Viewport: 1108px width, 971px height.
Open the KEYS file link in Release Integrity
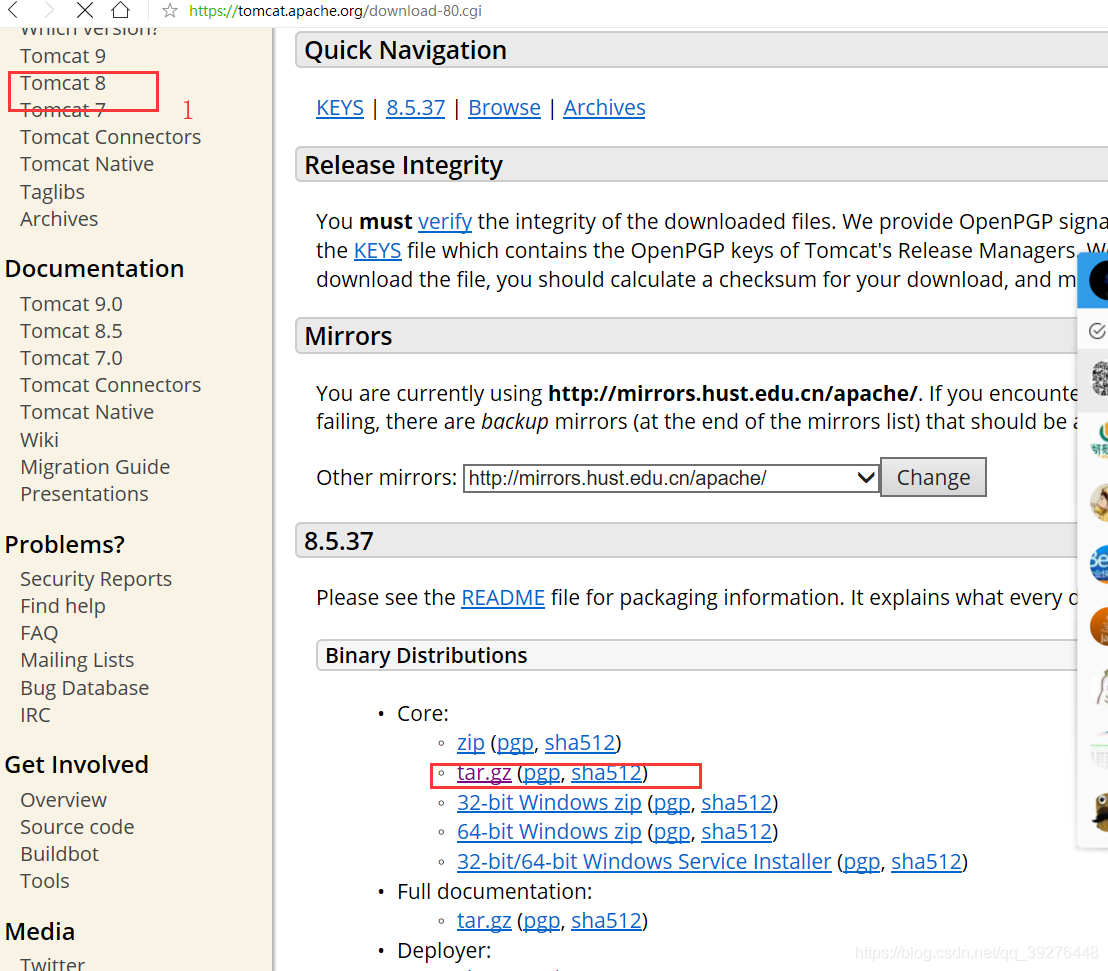(377, 251)
